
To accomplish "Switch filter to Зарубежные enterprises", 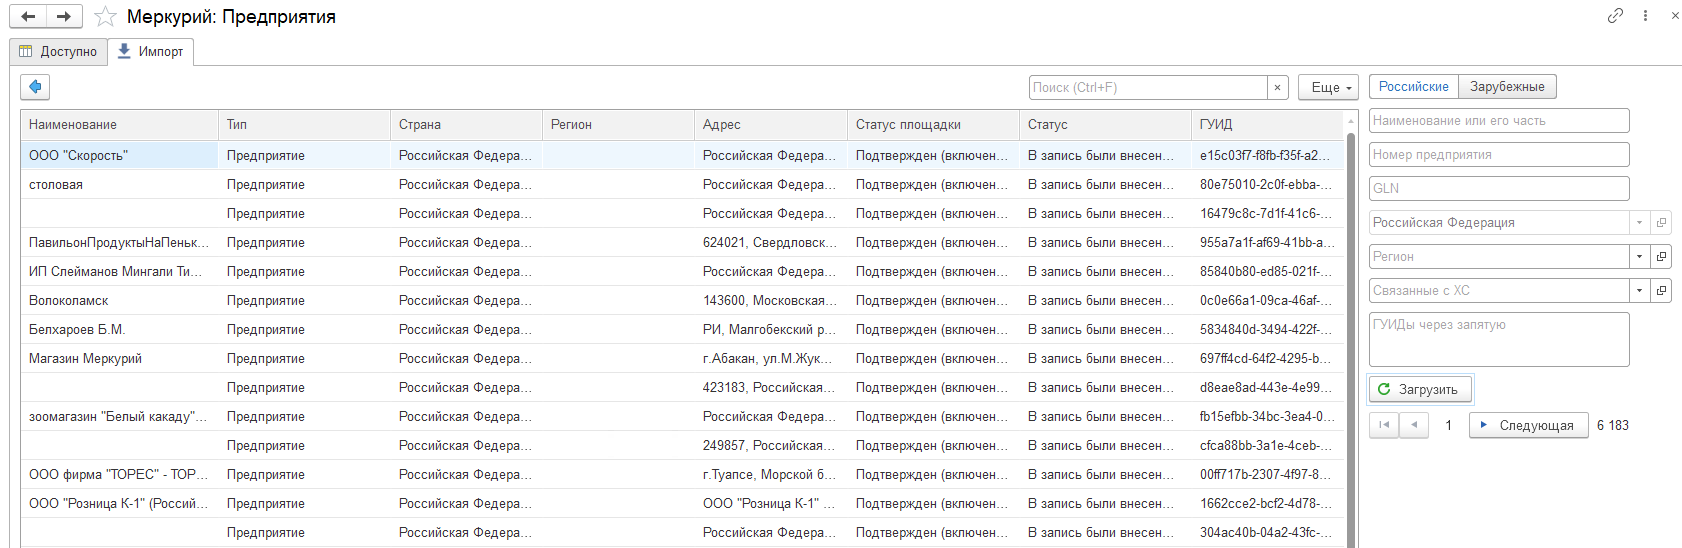I will tap(1507, 87).
